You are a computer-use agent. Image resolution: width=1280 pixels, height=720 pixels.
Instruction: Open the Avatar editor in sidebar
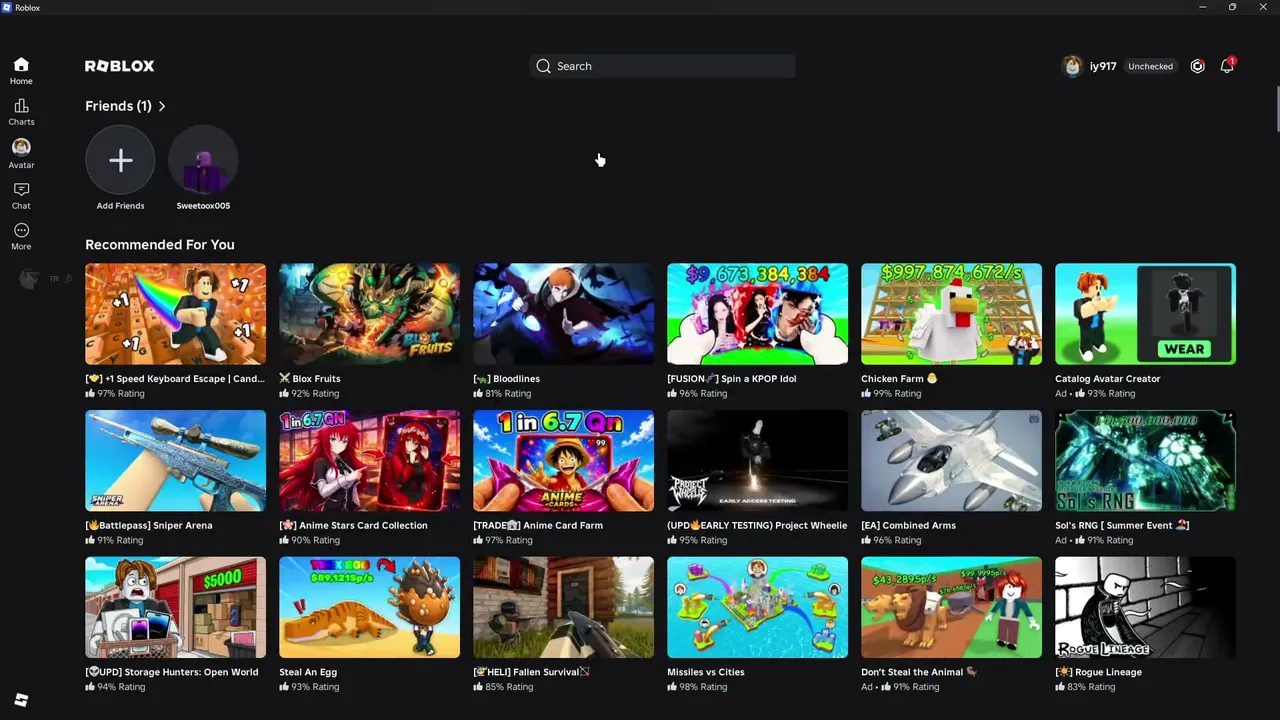coord(21,154)
